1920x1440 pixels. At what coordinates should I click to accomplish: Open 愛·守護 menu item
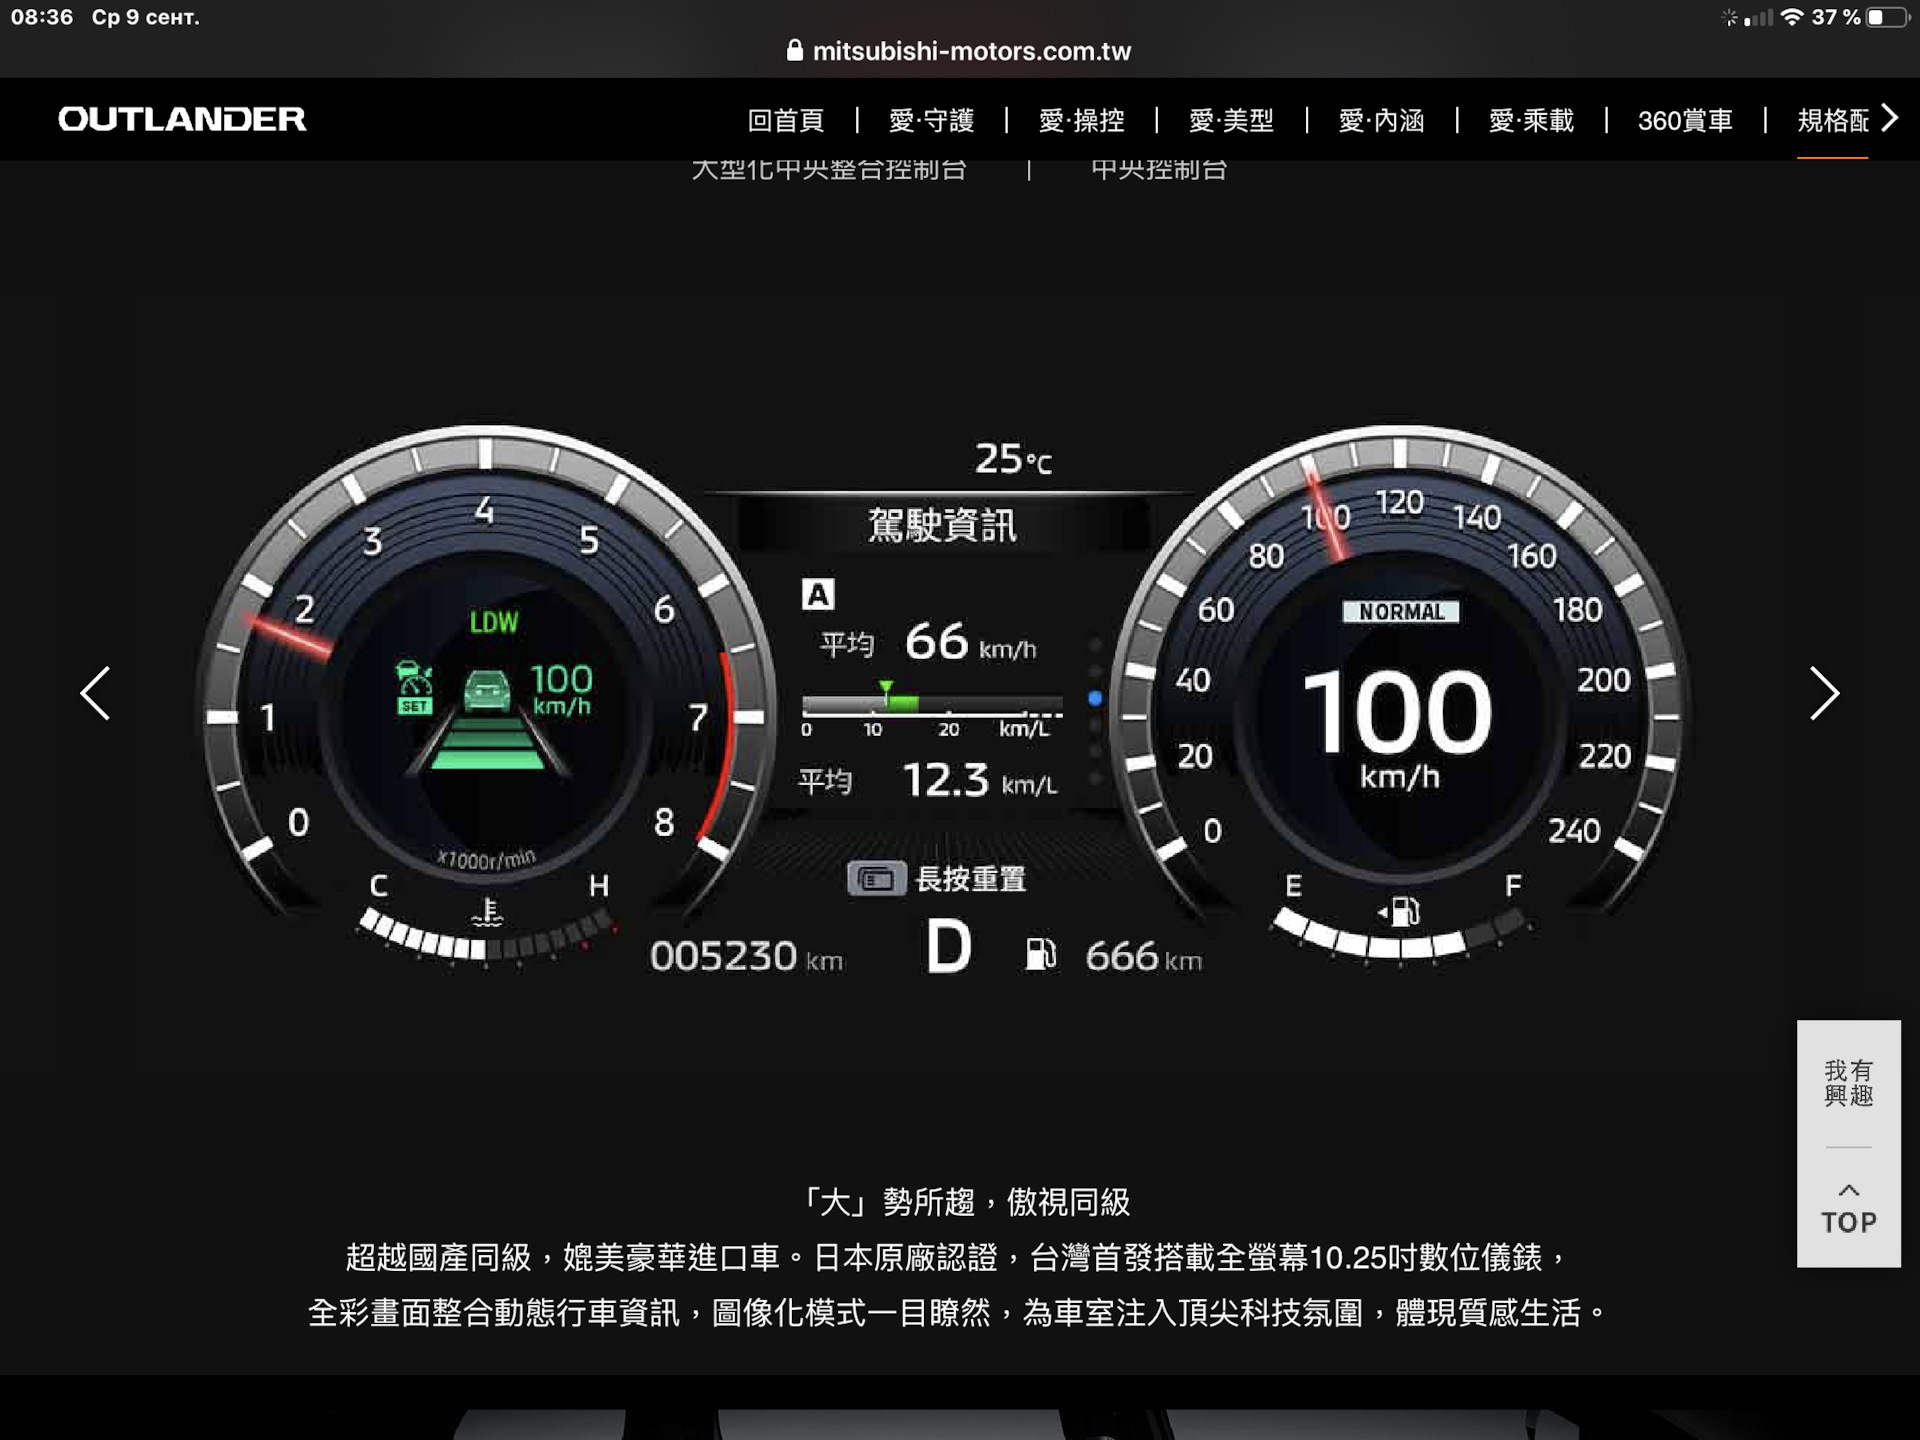click(931, 121)
